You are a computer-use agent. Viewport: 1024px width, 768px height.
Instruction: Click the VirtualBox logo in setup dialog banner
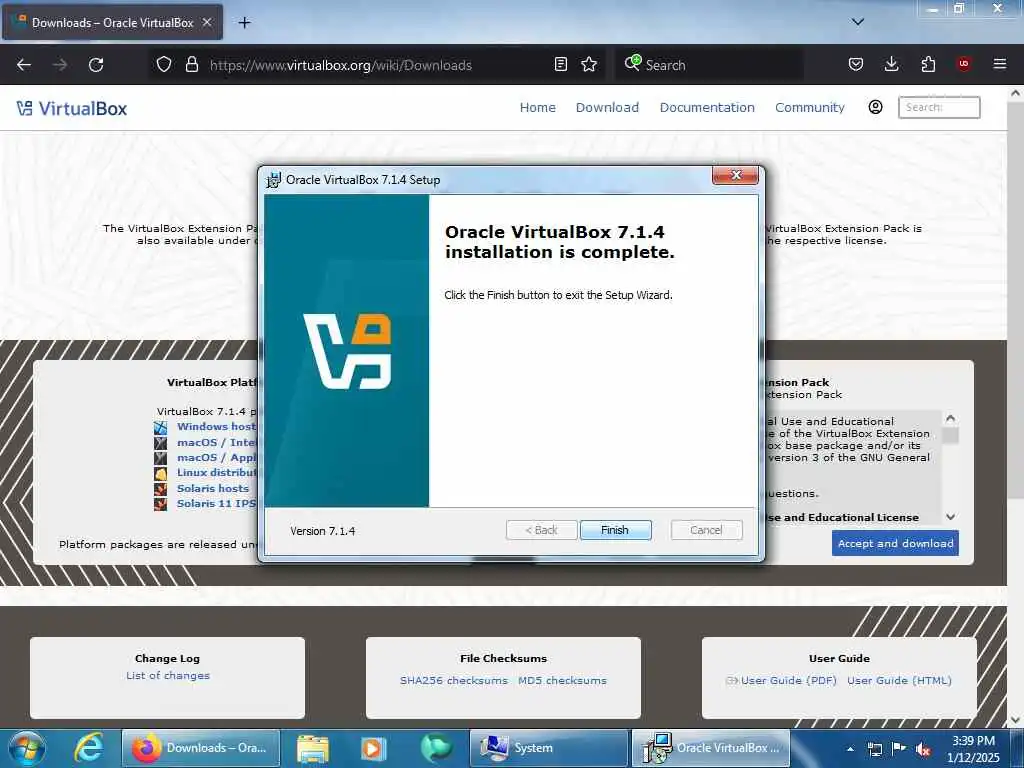tap(347, 351)
